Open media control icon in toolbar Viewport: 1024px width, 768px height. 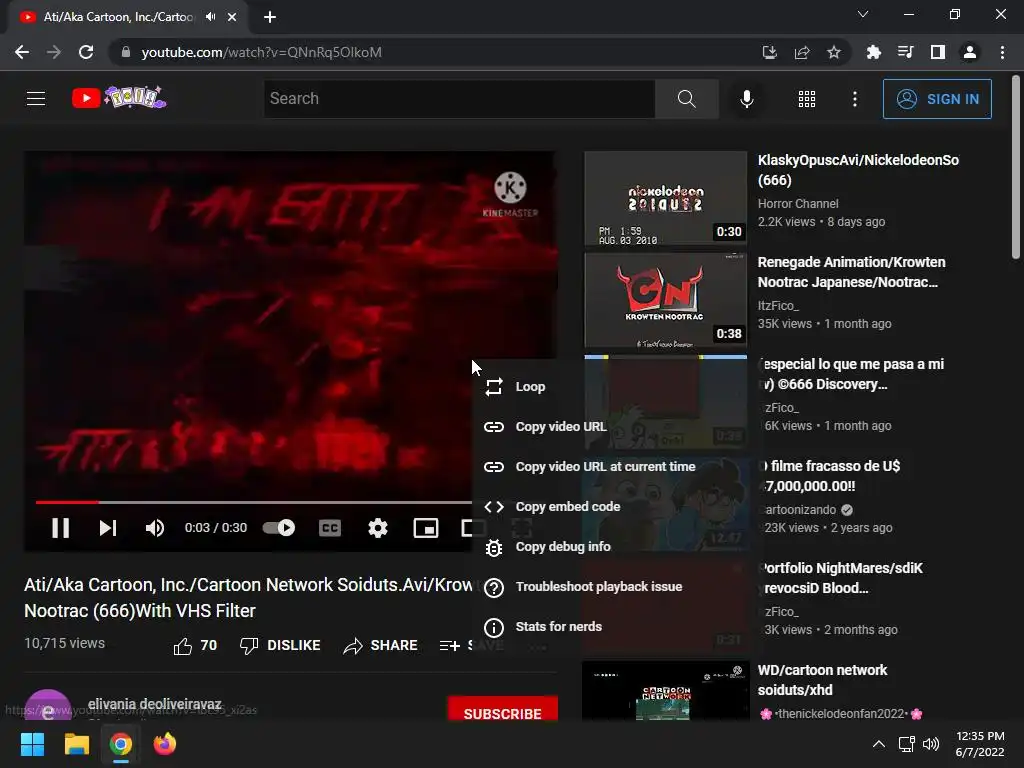(x=905, y=52)
